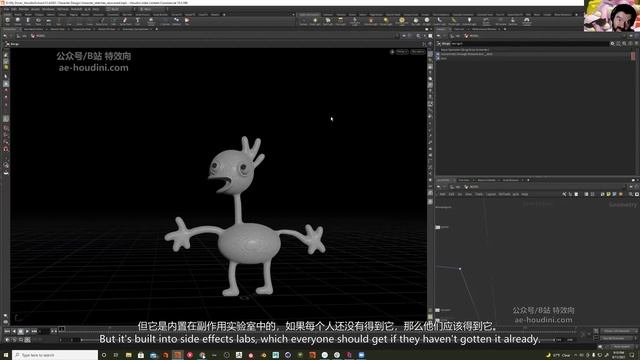Open the Render menu

23,9
